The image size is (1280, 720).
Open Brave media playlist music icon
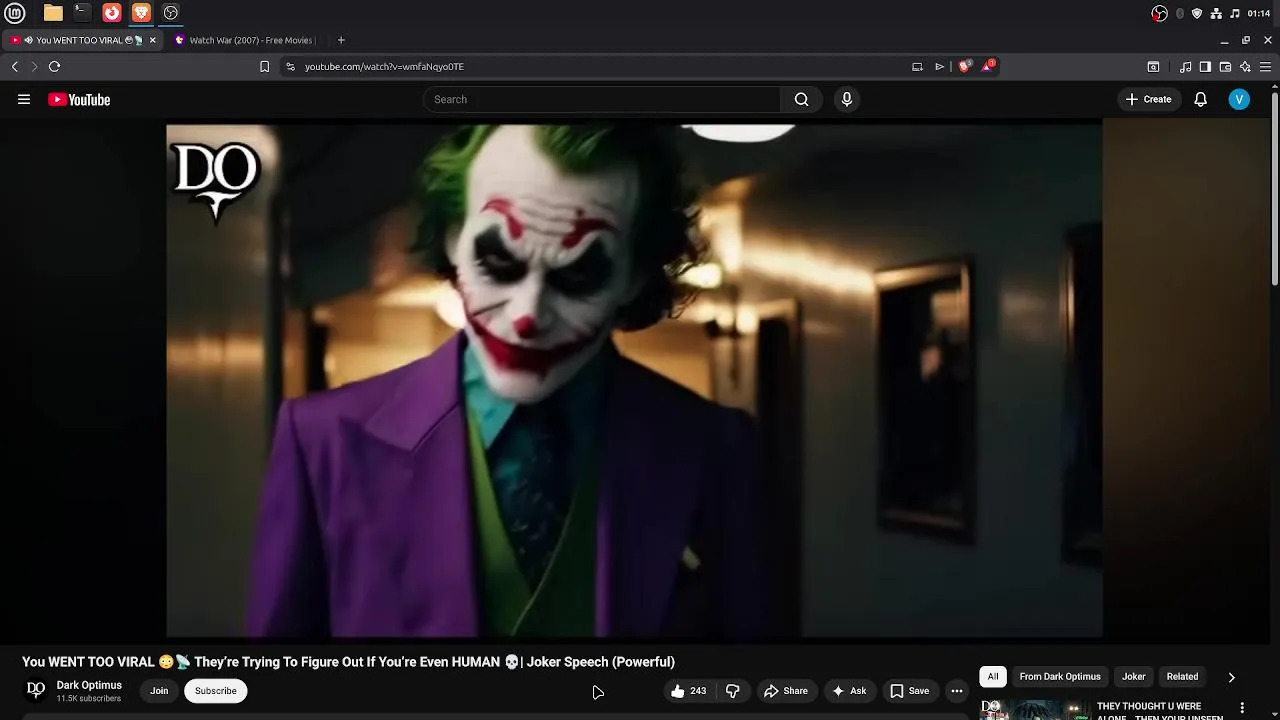click(1186, 66)
